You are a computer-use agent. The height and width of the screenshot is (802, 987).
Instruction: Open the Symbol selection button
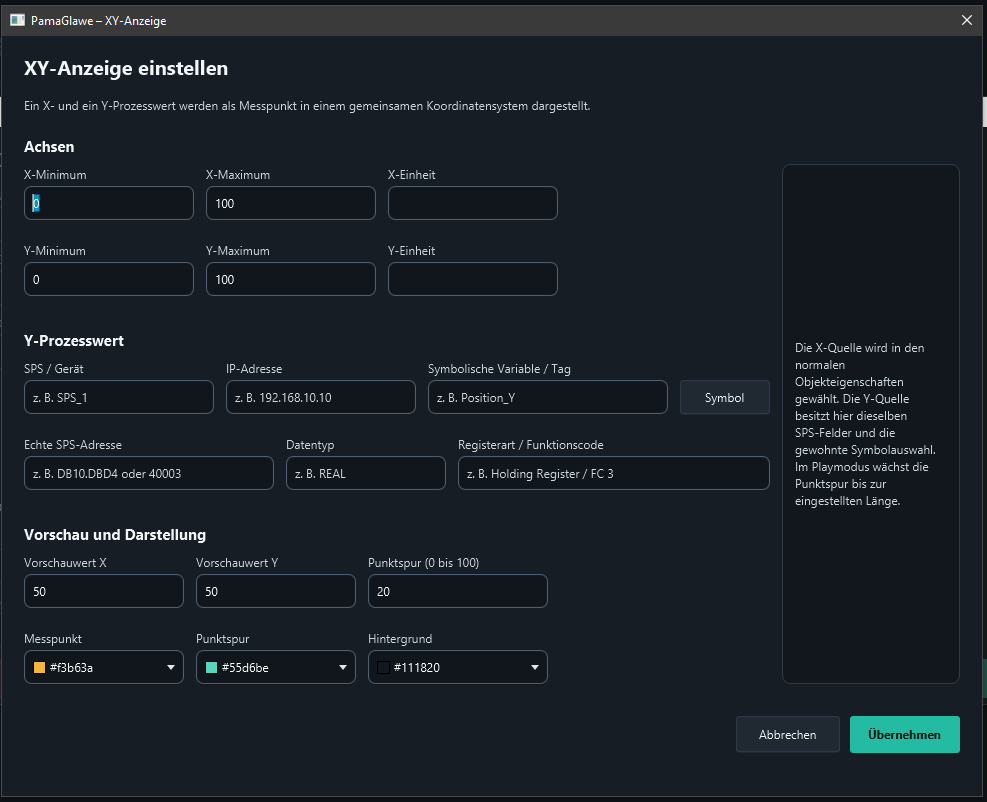725,397
